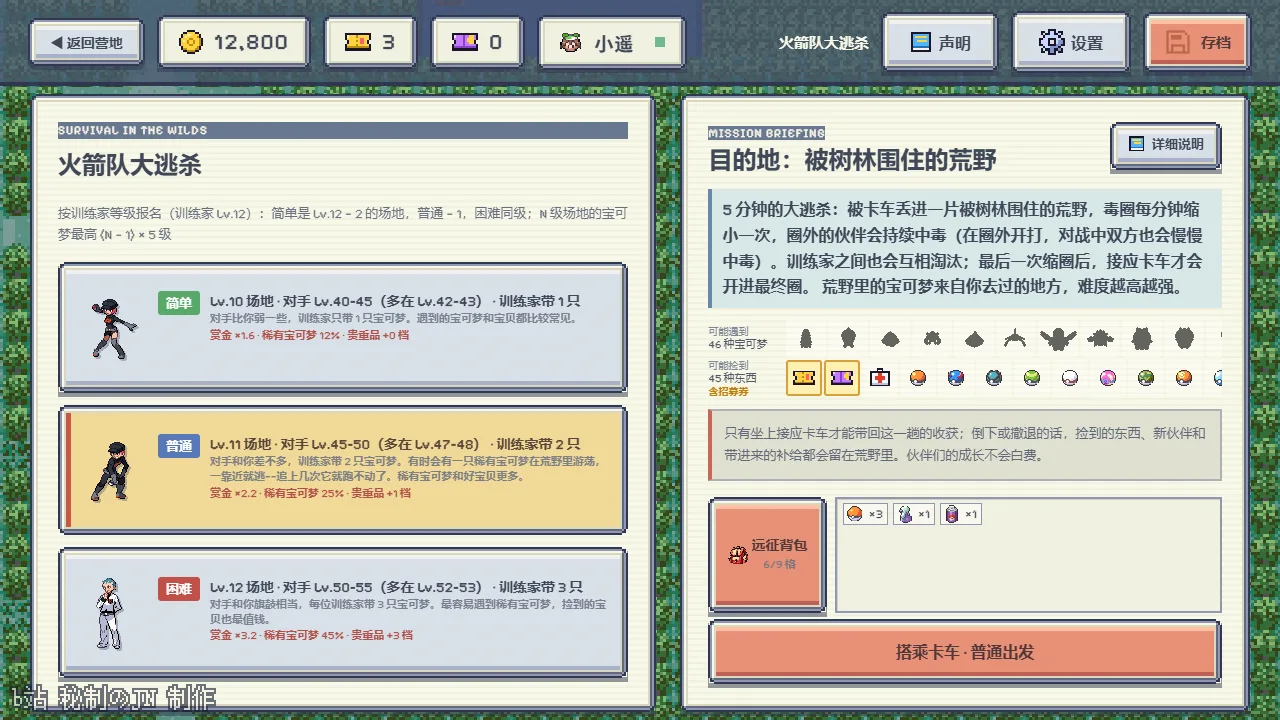Click the black-clad grunt sprite on the 普通 card
The height and width of the screenshot is (720, 1280).
click(x=110, y=470)
